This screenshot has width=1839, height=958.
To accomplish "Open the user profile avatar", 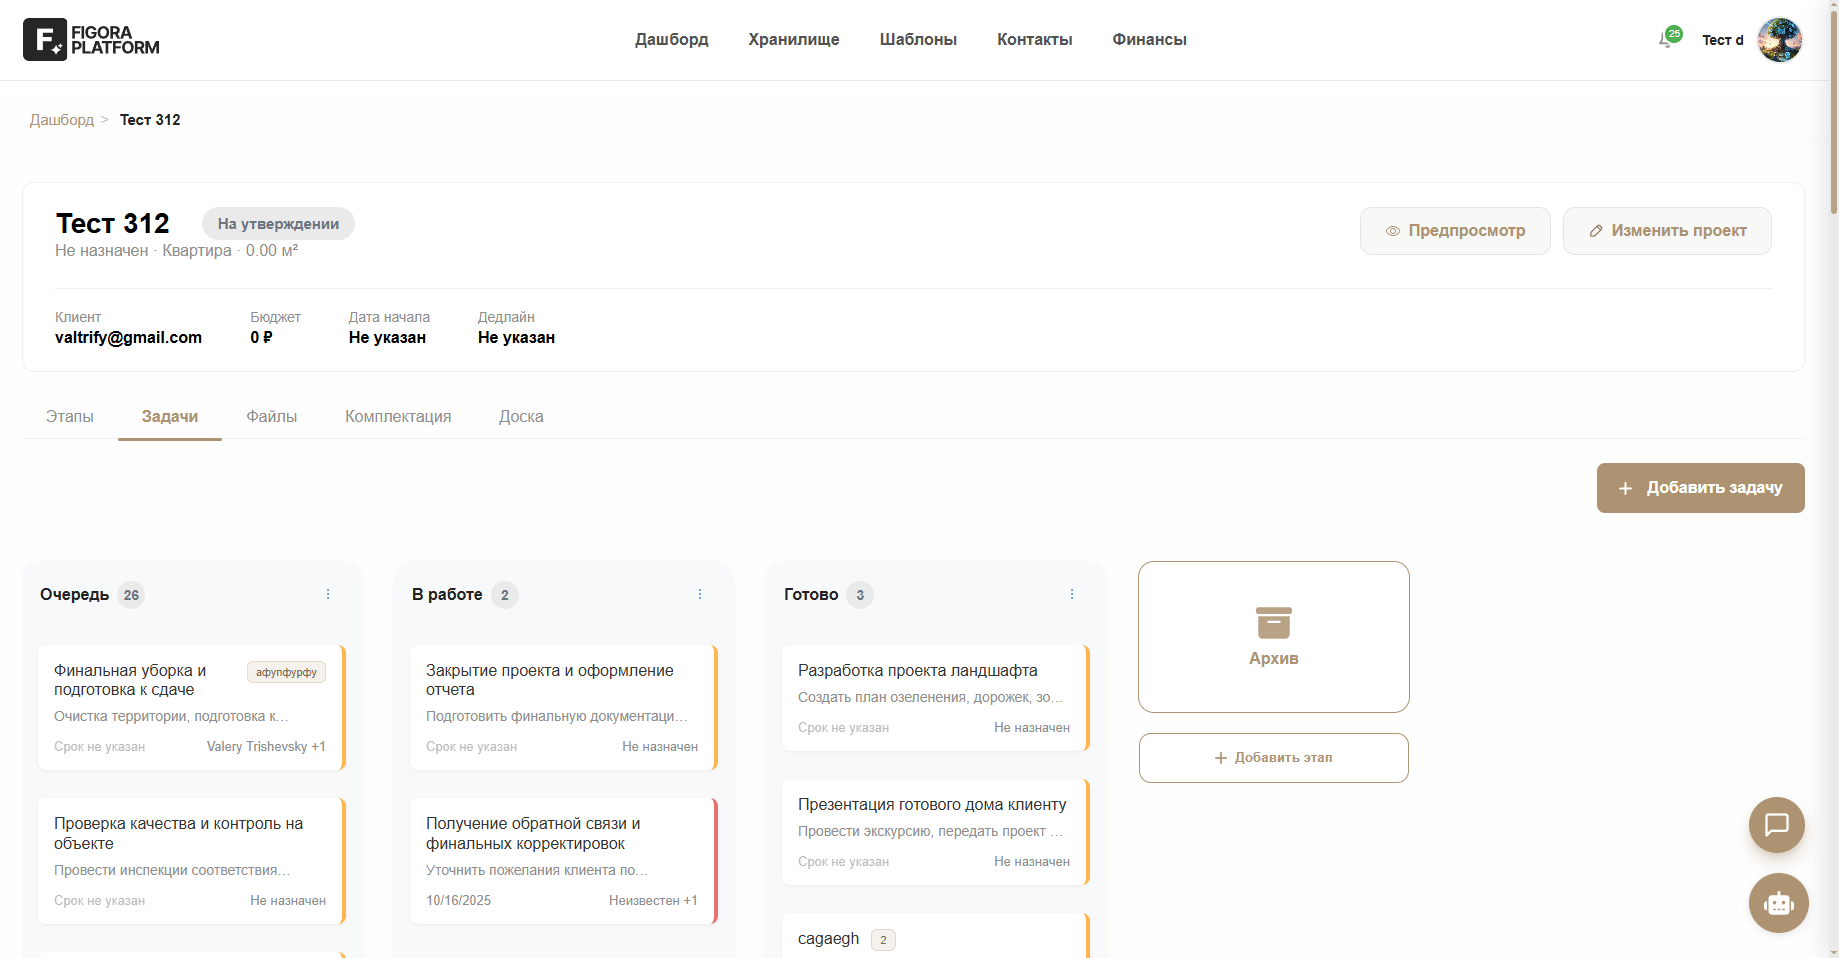I will click(1780, 40).
